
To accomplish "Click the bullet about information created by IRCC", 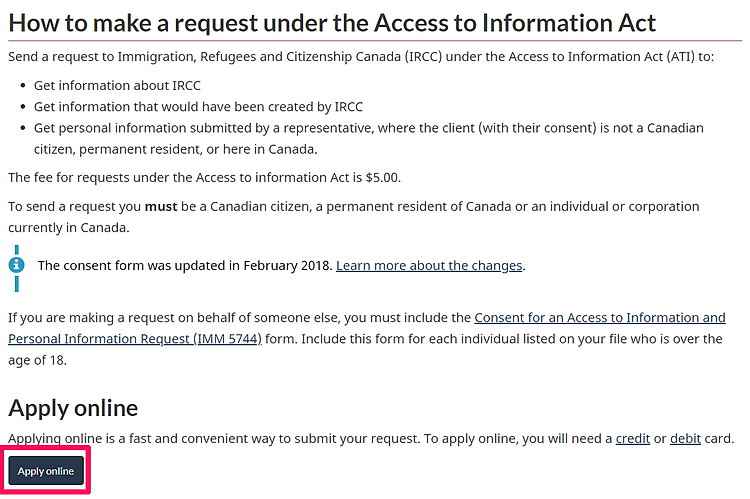I will (x=198, y=107).
